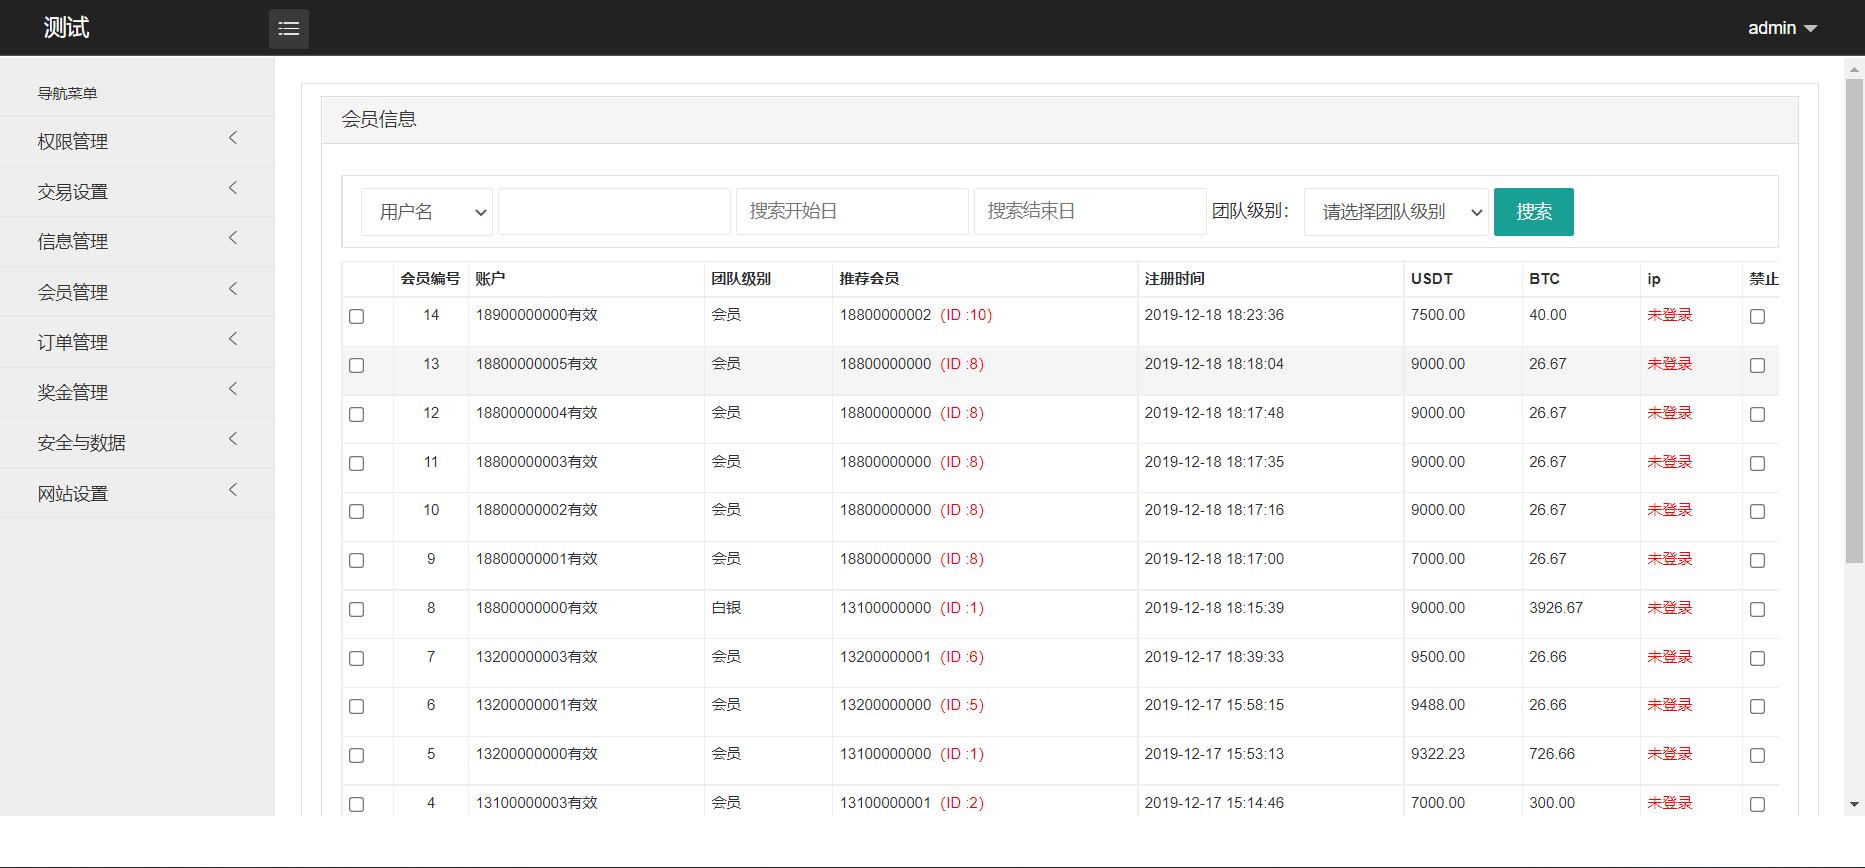Click account 13200000001有效
This screenshot has height=868, width=1865.
537,705
